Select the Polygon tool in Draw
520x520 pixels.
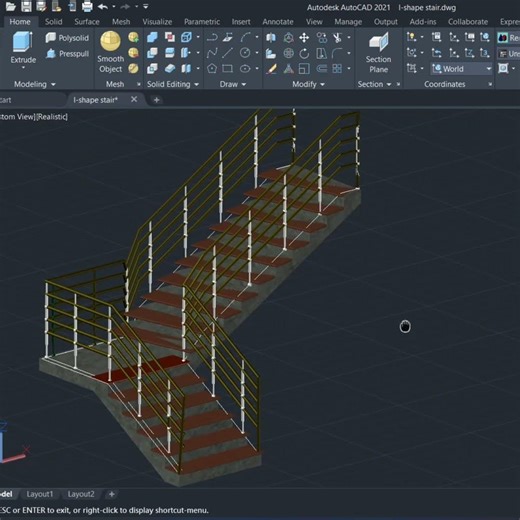click(x=212, y=69)
